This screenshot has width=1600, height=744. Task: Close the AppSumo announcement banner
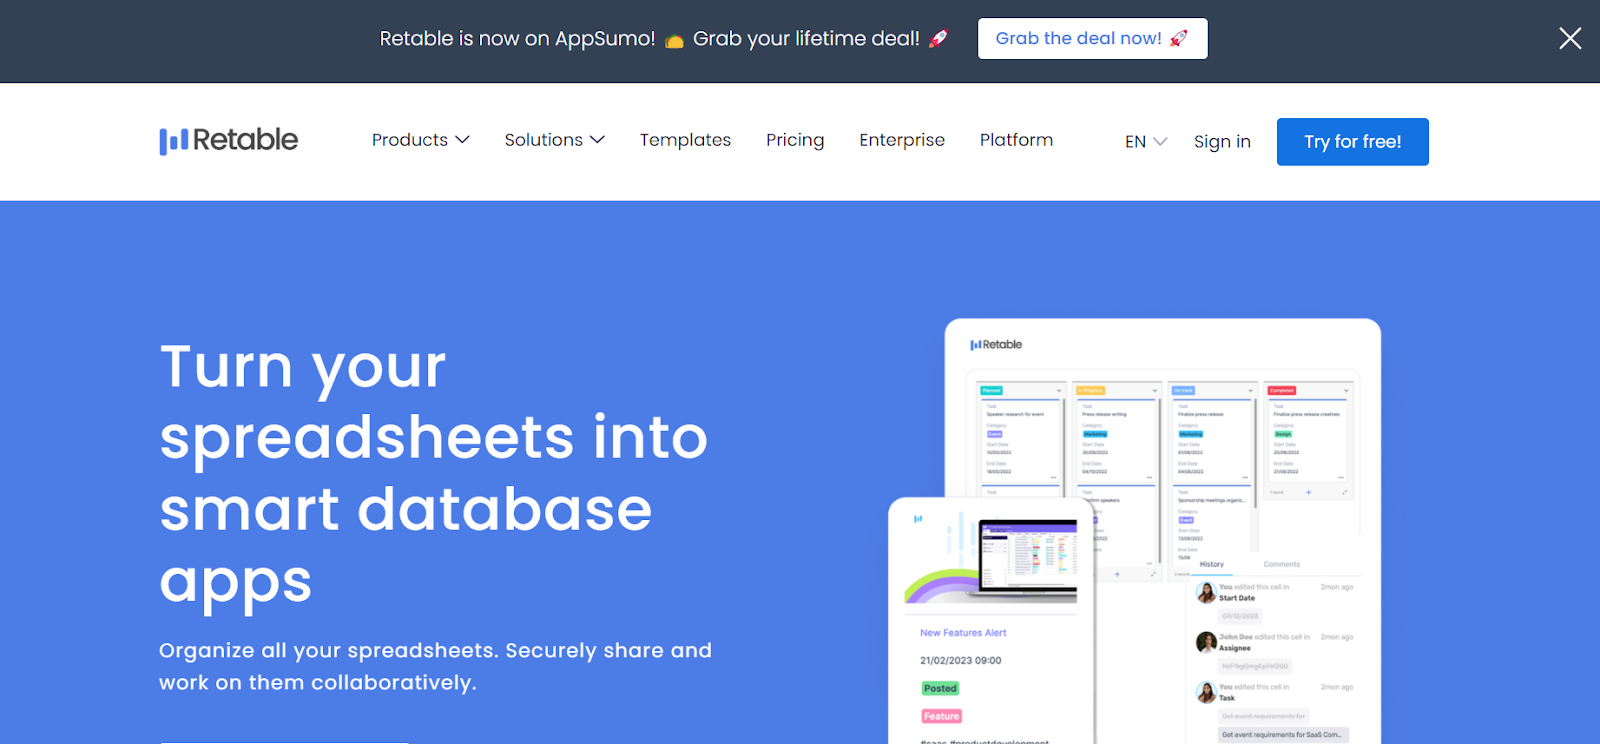(x=1570, y=38)
